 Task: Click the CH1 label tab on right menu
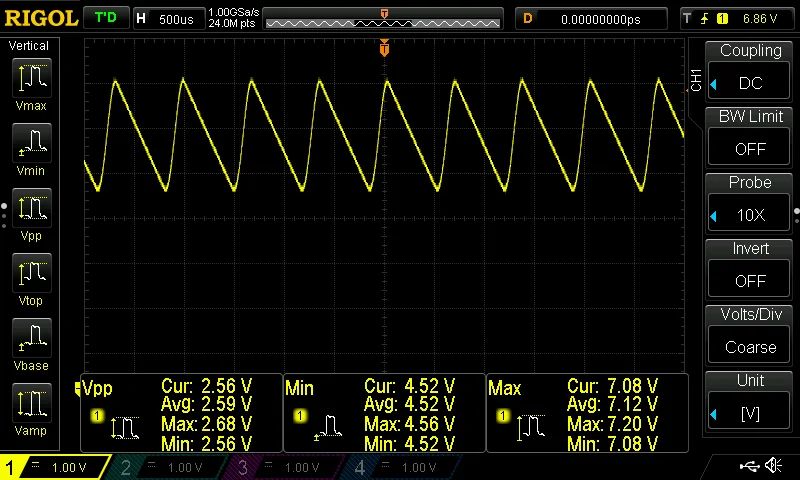click(x=696, y=80)
